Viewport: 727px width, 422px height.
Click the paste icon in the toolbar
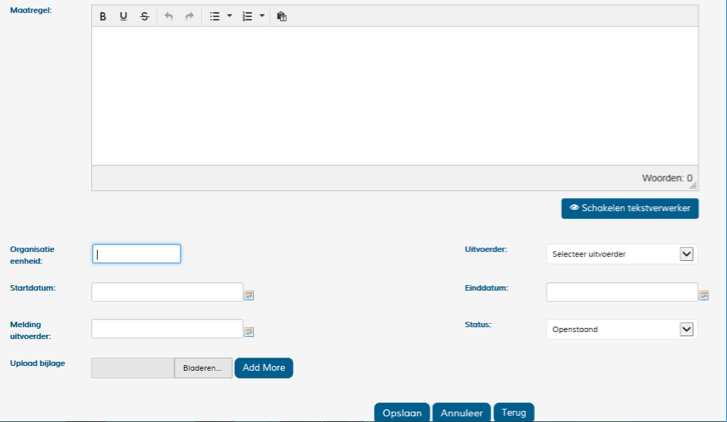click(x=281, y=16)
